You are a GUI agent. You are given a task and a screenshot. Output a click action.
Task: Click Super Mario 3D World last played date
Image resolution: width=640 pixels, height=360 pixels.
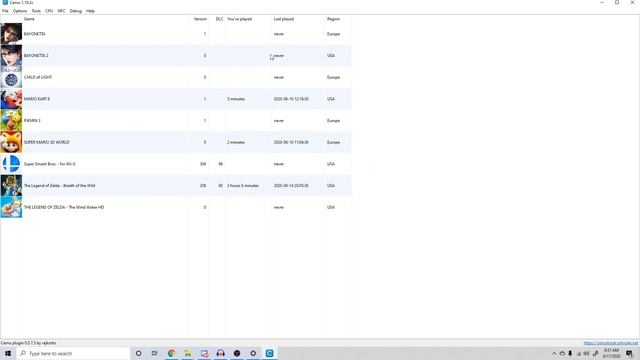point(291,142)
